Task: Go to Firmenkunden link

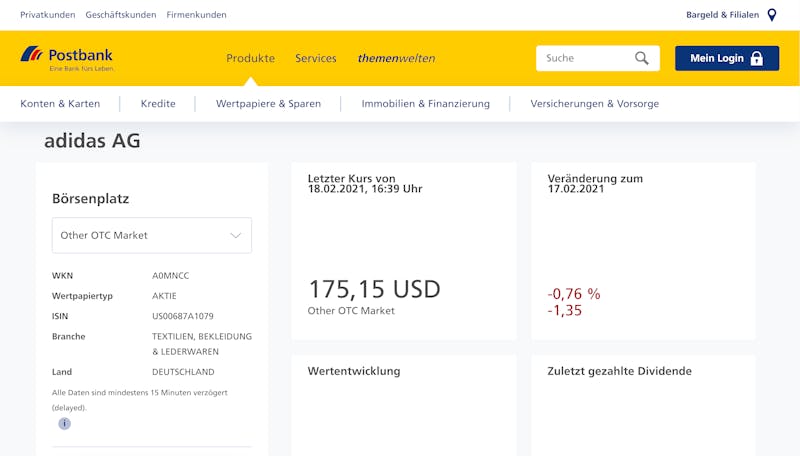Action: [x=196, y=15]
